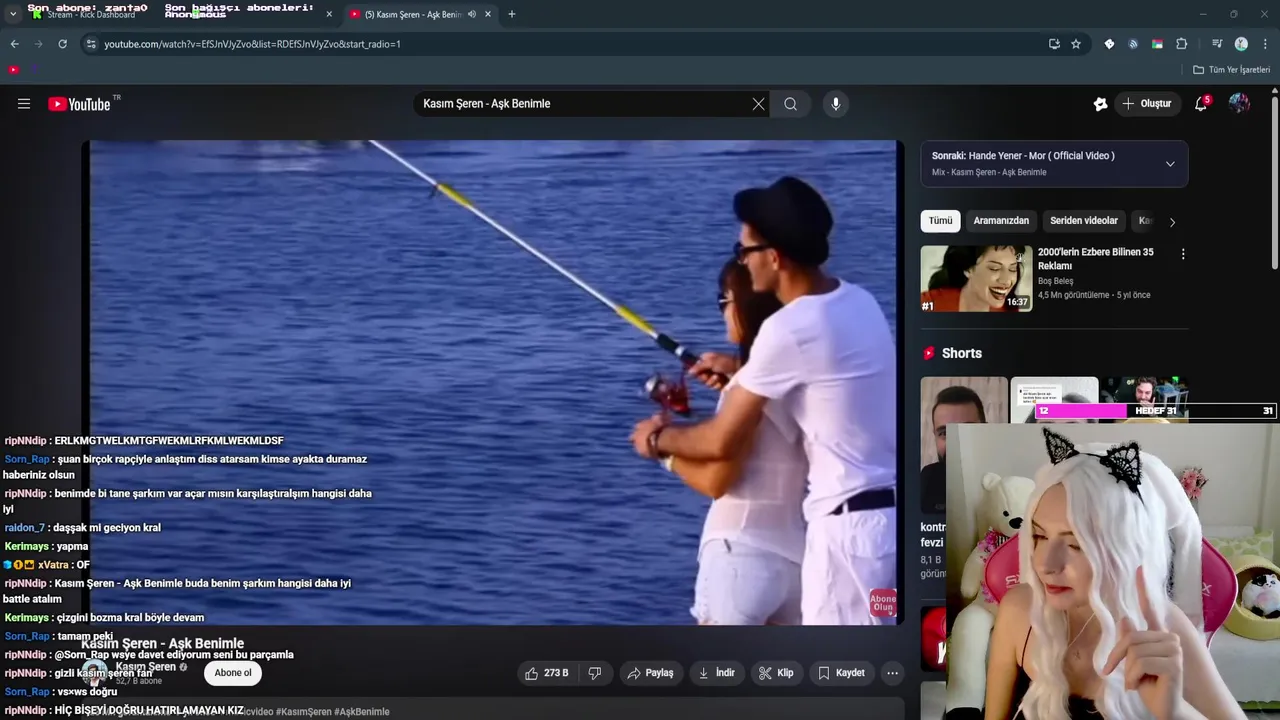
Task: Start voice search with microphone icon
Action: [x=836, y=104]
